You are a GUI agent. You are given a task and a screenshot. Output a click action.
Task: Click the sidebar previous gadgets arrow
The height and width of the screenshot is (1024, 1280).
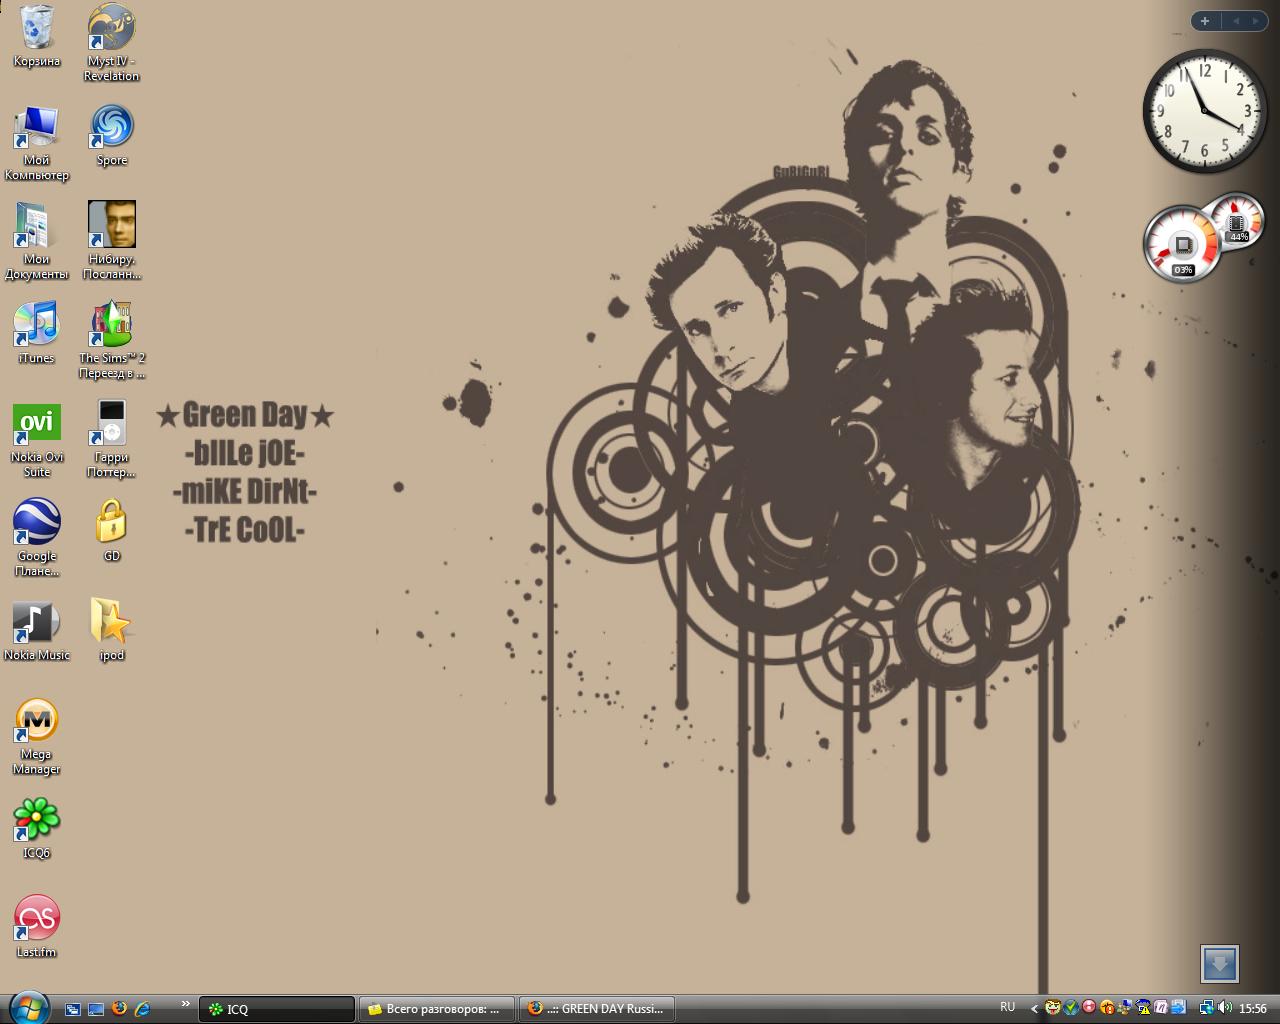tap(1235, 20)
